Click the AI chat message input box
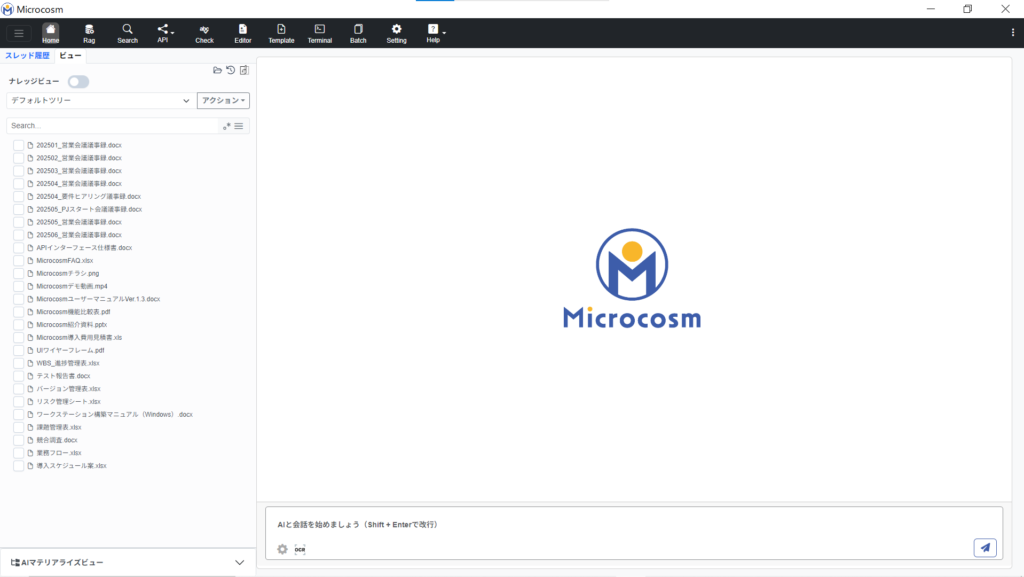Viewport: 1024px width, 577px height. point(633,525)
